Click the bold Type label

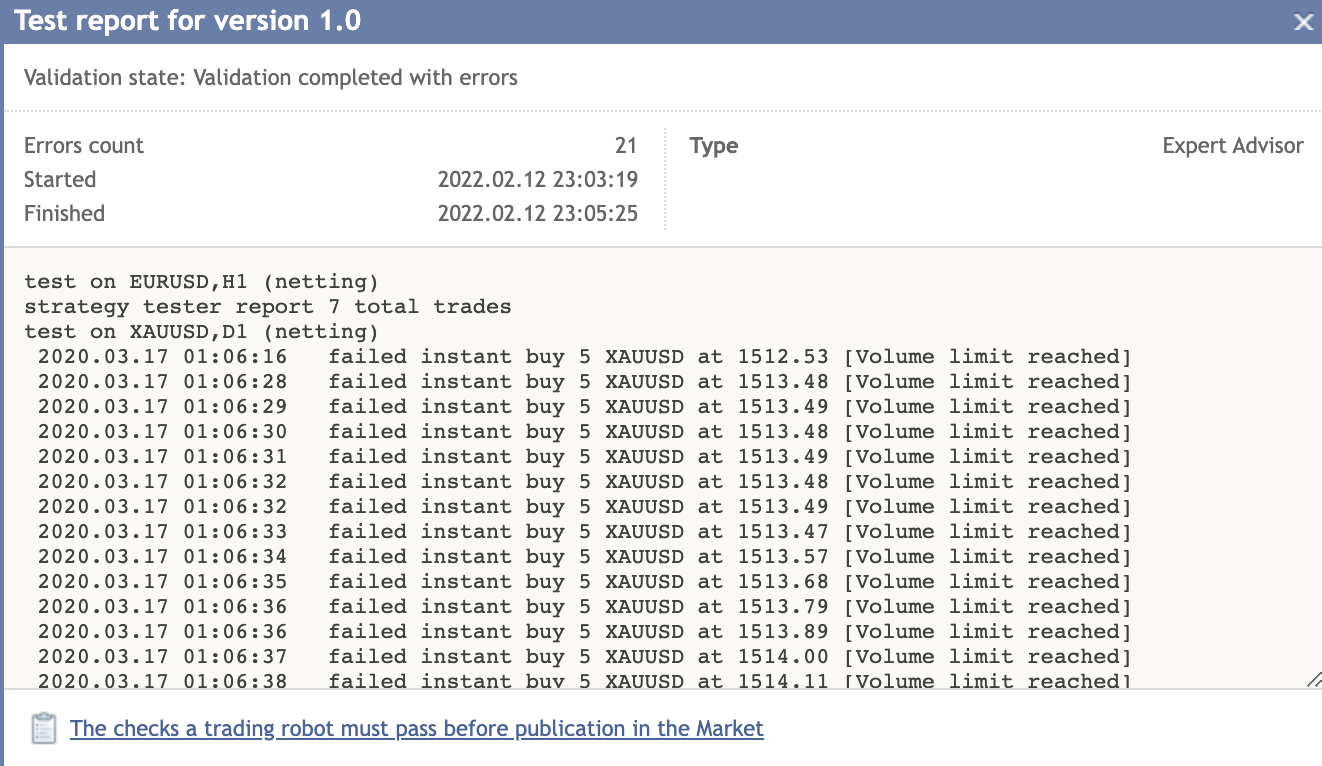[714, 146]
